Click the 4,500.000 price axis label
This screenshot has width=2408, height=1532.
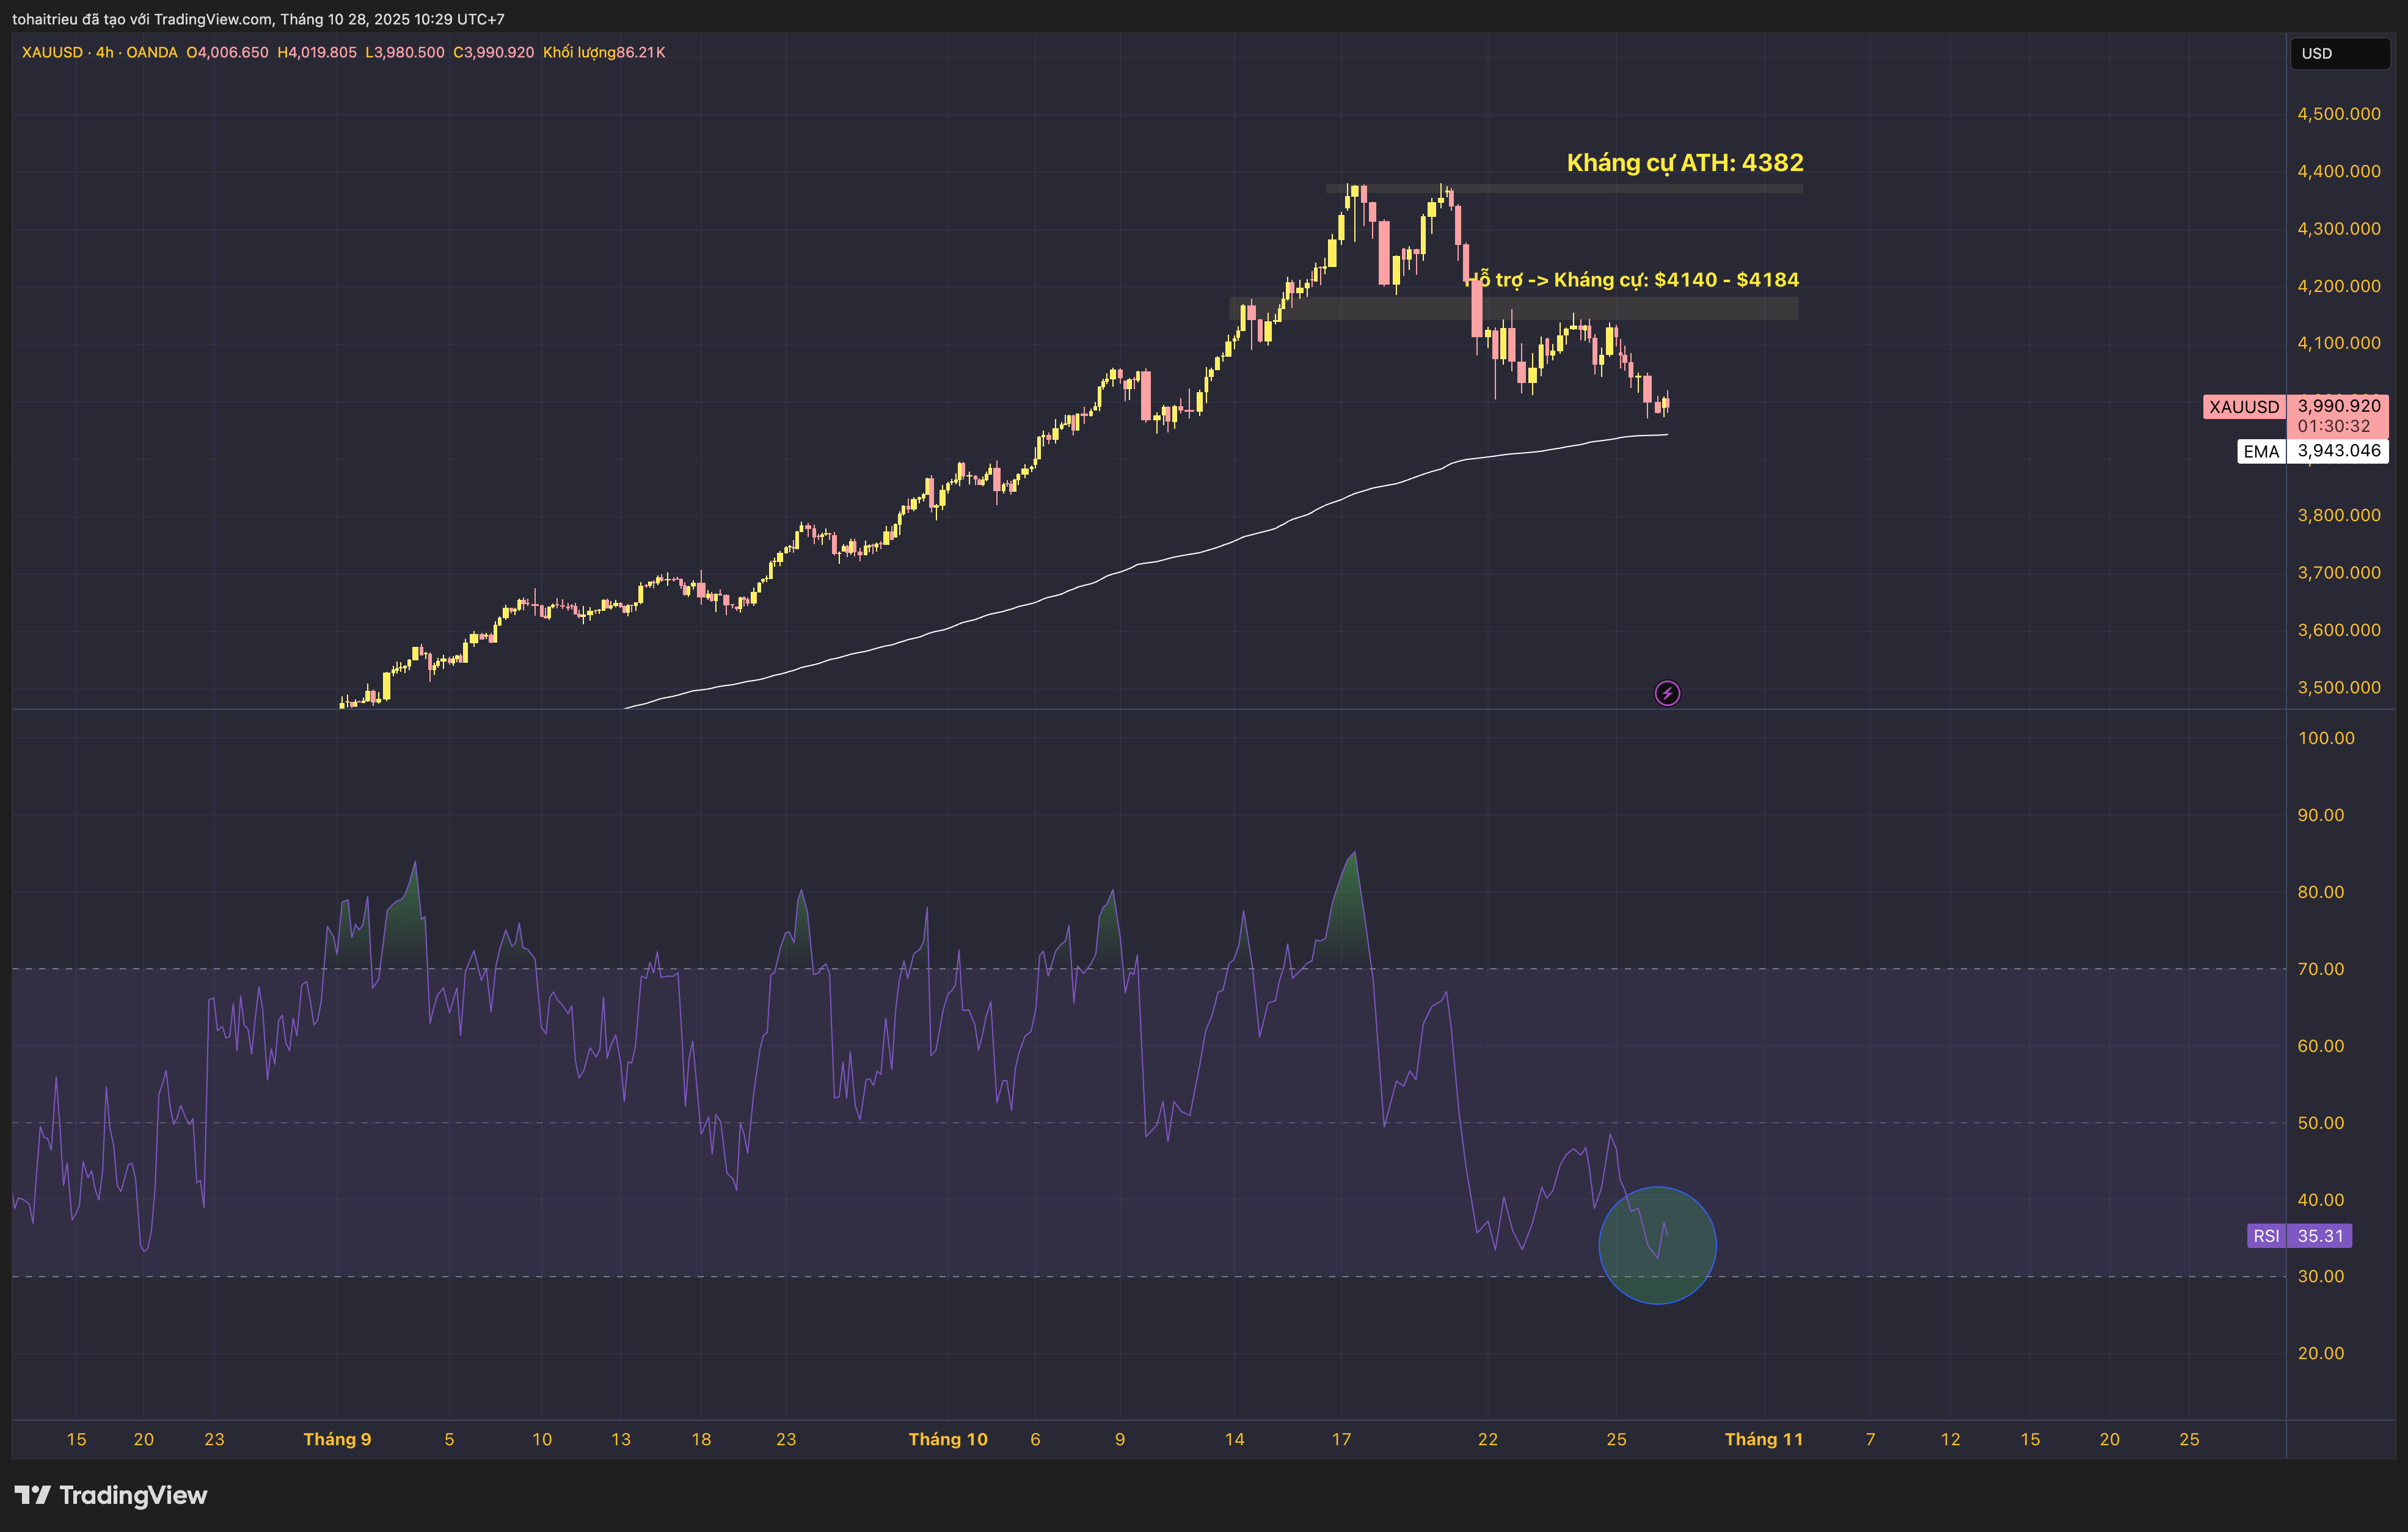2339,114
